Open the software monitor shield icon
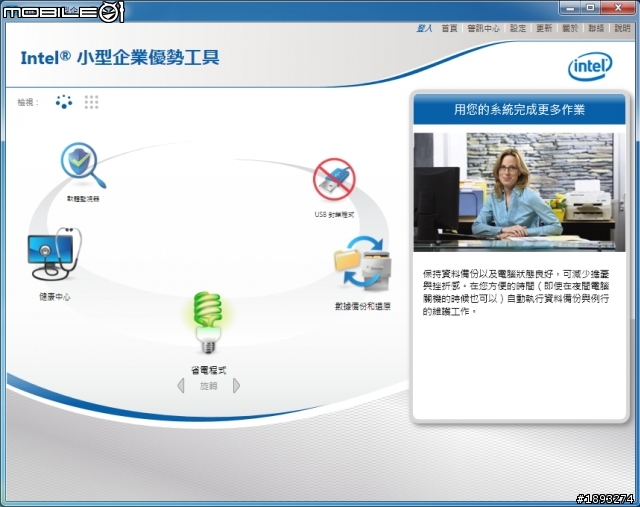 pyautogui.click(x=83, y=165)
